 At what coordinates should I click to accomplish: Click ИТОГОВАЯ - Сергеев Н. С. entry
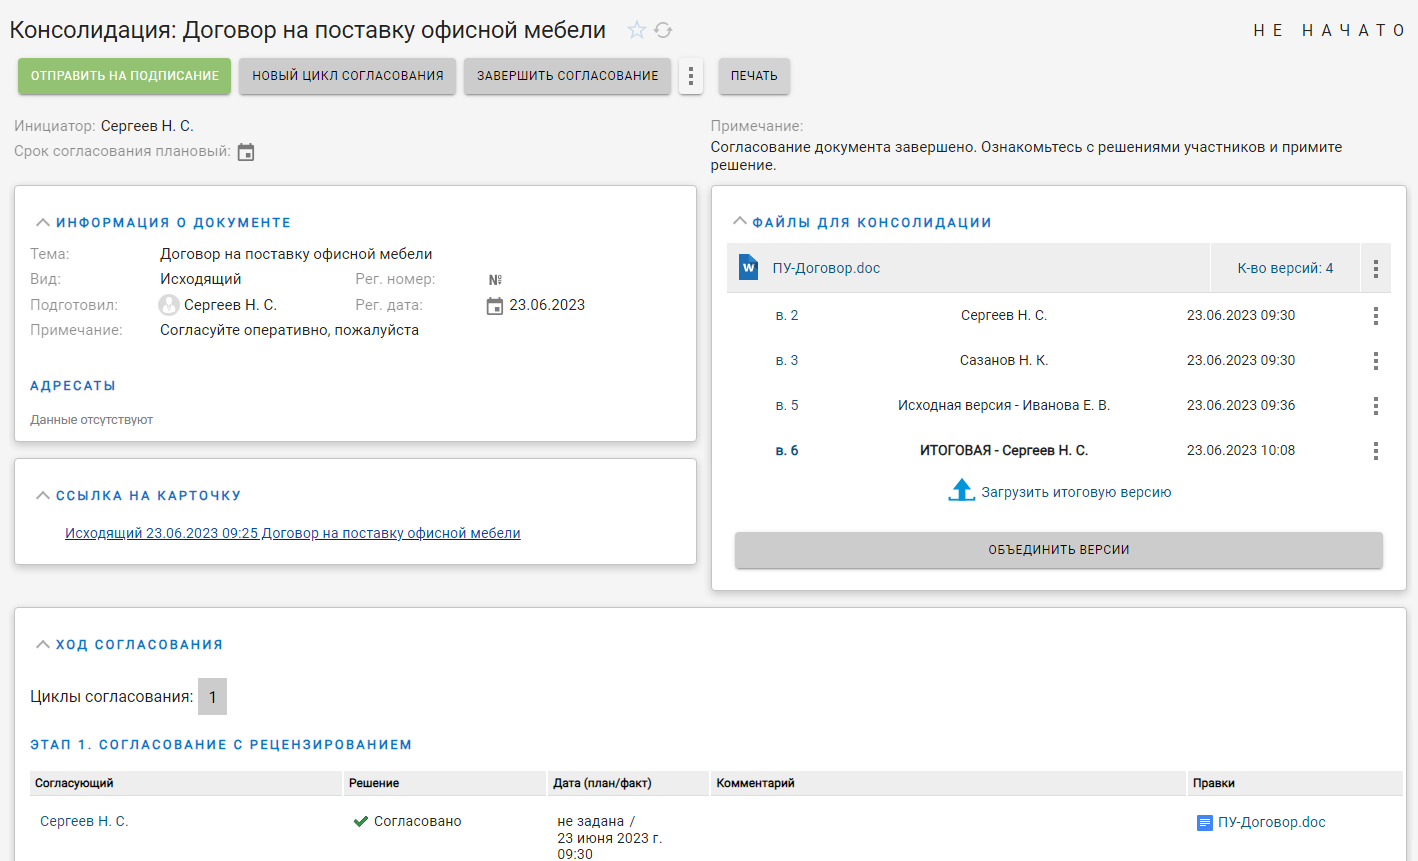[1004, 450]
